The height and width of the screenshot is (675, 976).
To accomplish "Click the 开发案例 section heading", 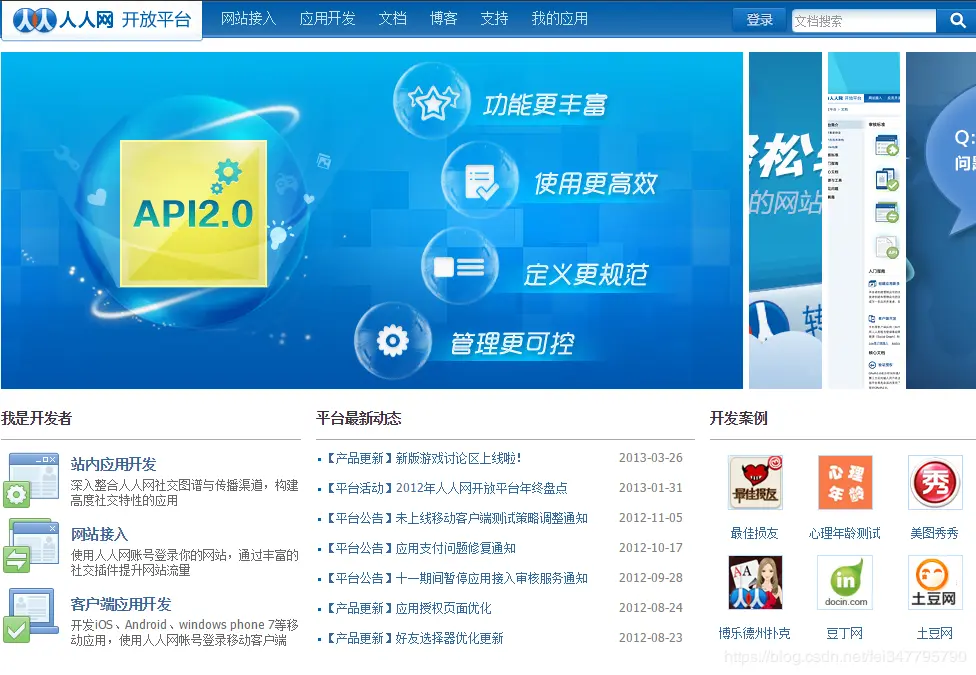I will click(738, 418).
